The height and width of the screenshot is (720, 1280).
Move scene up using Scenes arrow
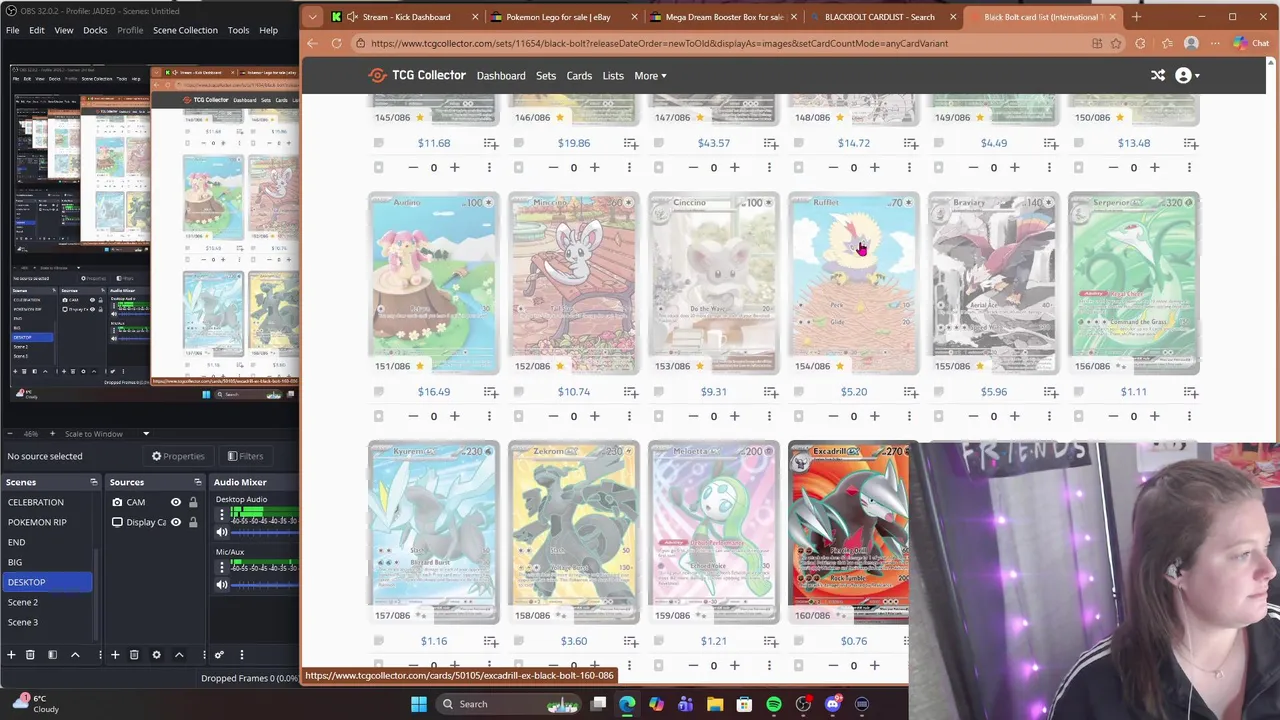(74, 655)
